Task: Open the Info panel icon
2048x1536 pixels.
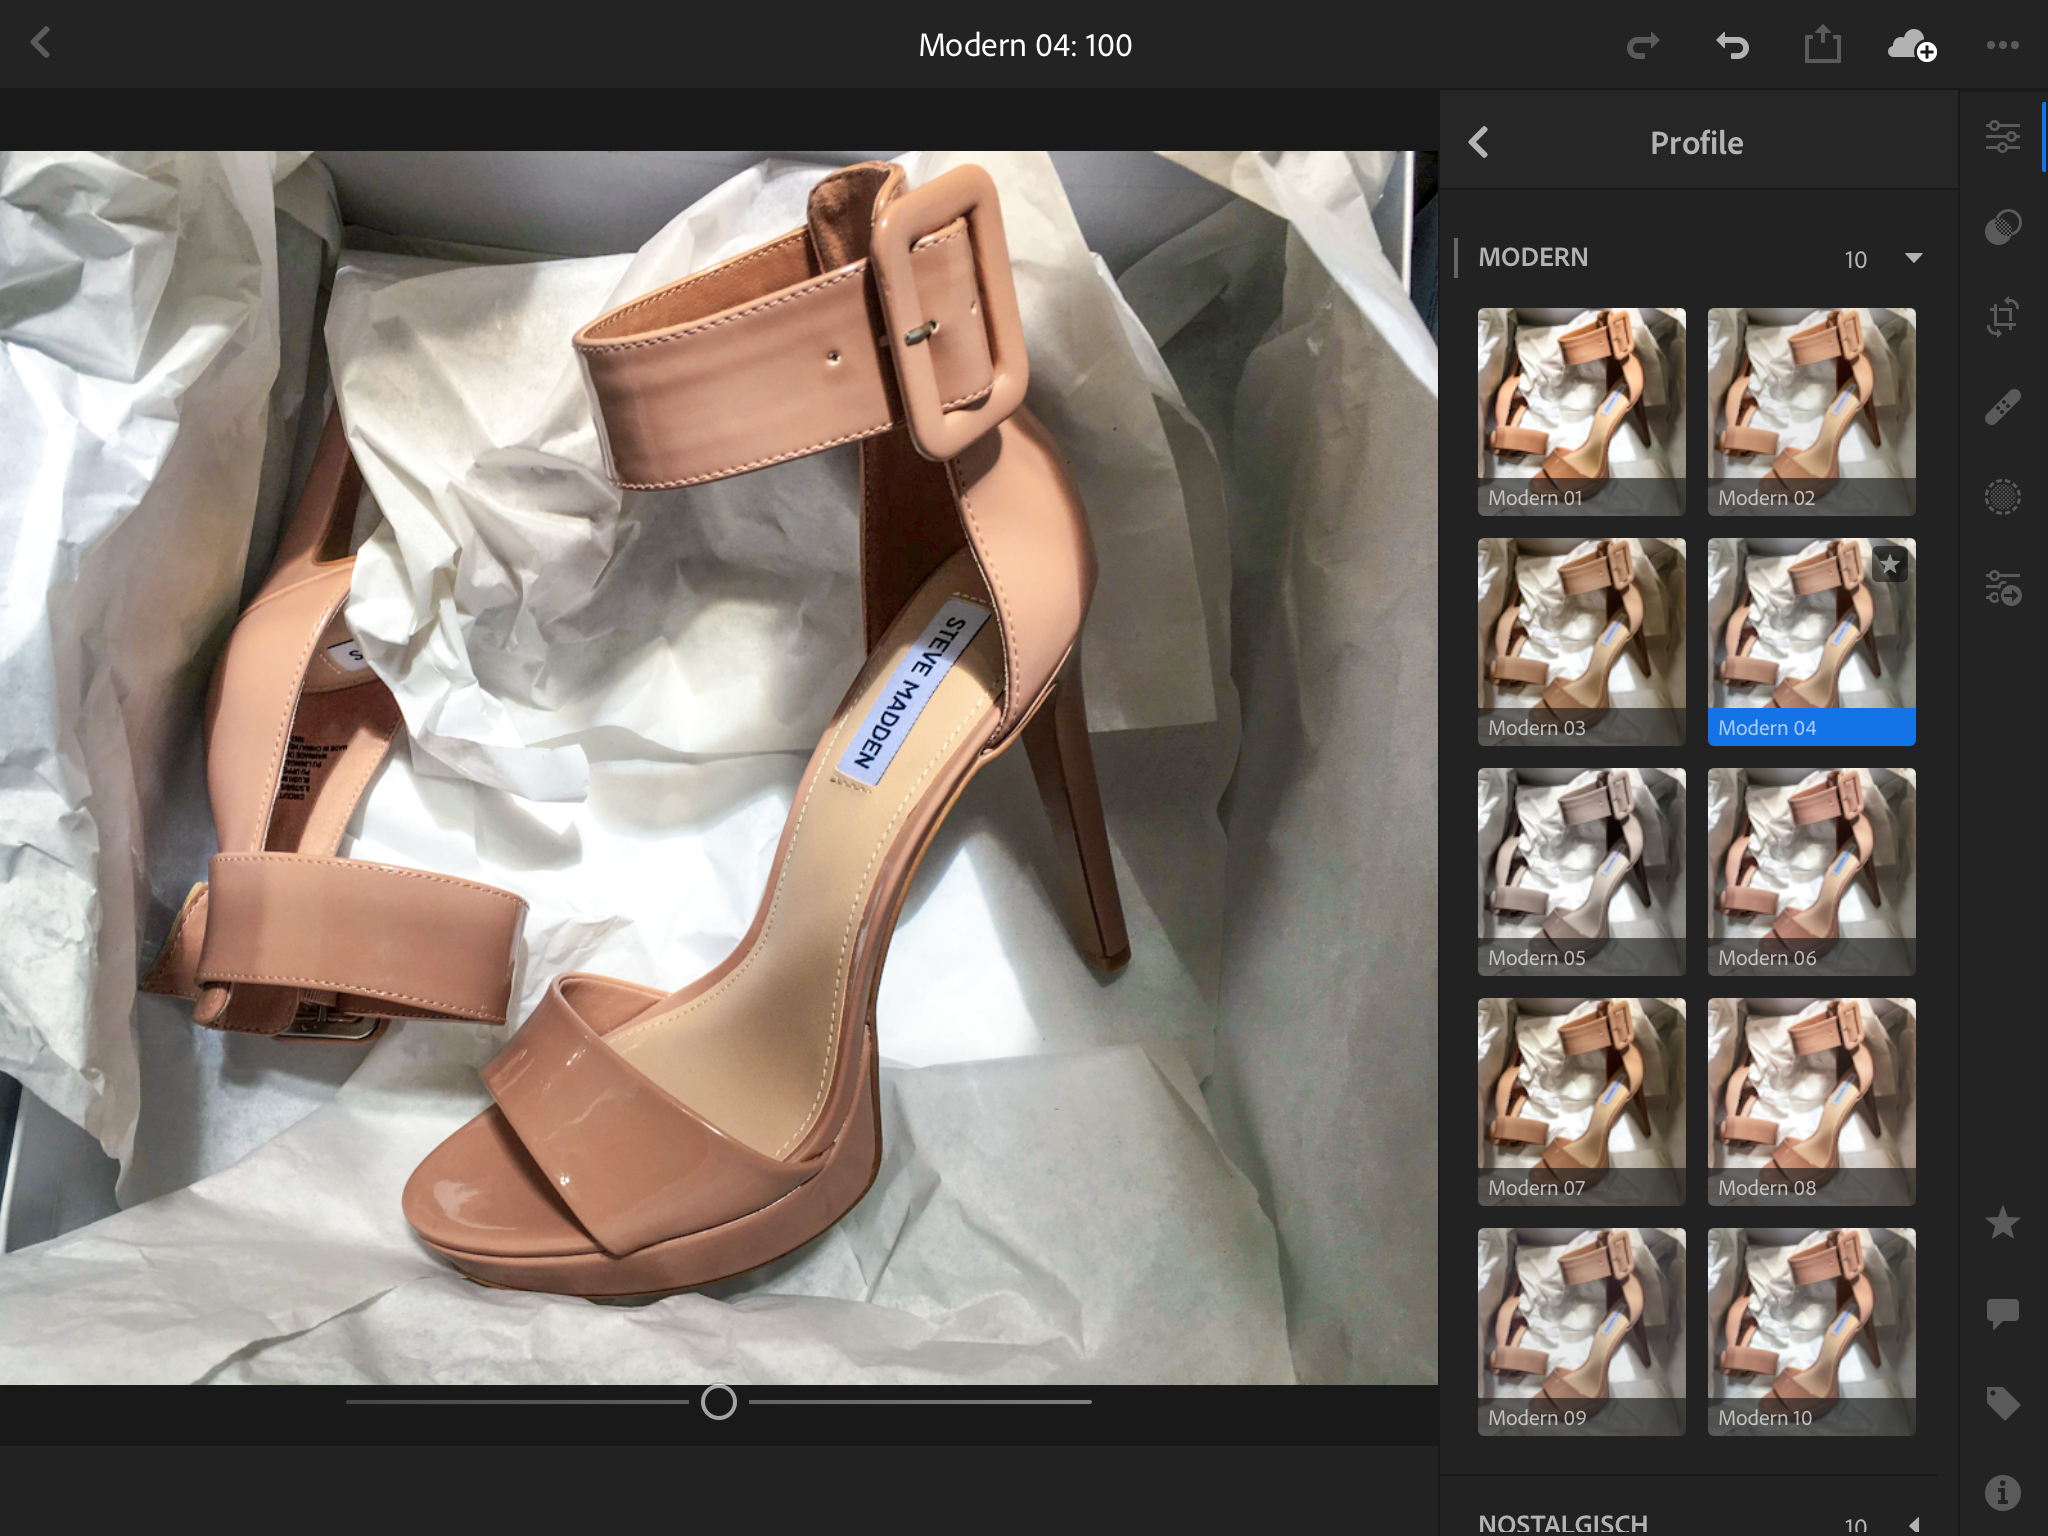Action: click(x=2002, y=1493)
